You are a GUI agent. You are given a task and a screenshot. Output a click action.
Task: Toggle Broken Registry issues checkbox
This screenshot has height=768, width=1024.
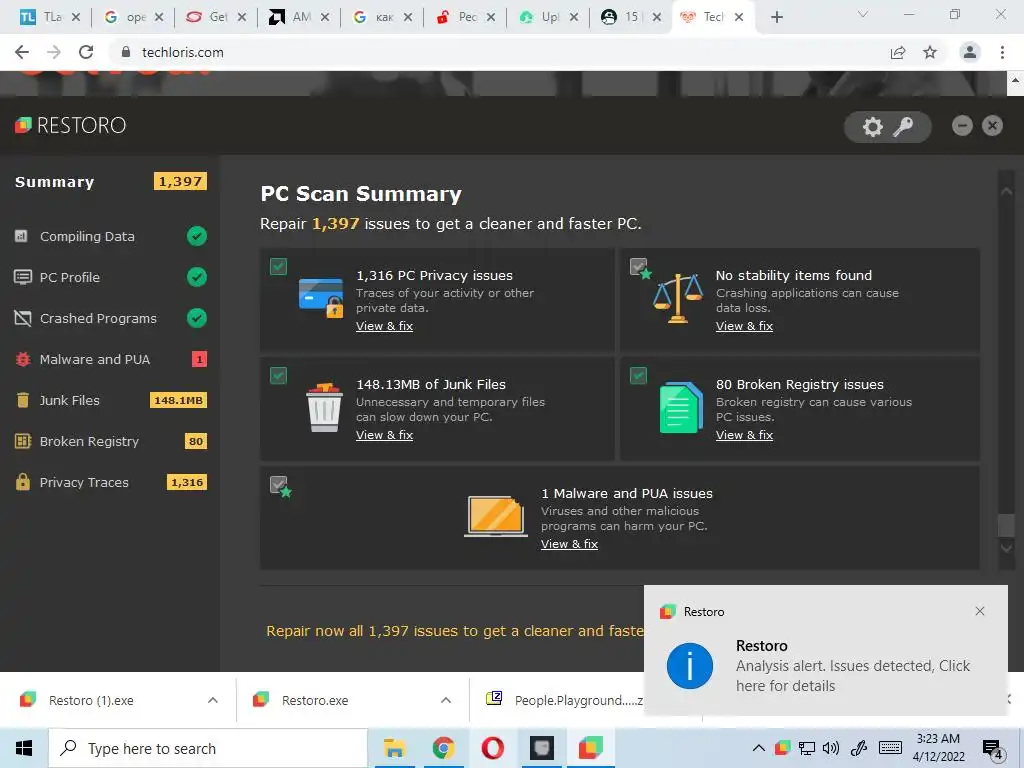638,376
